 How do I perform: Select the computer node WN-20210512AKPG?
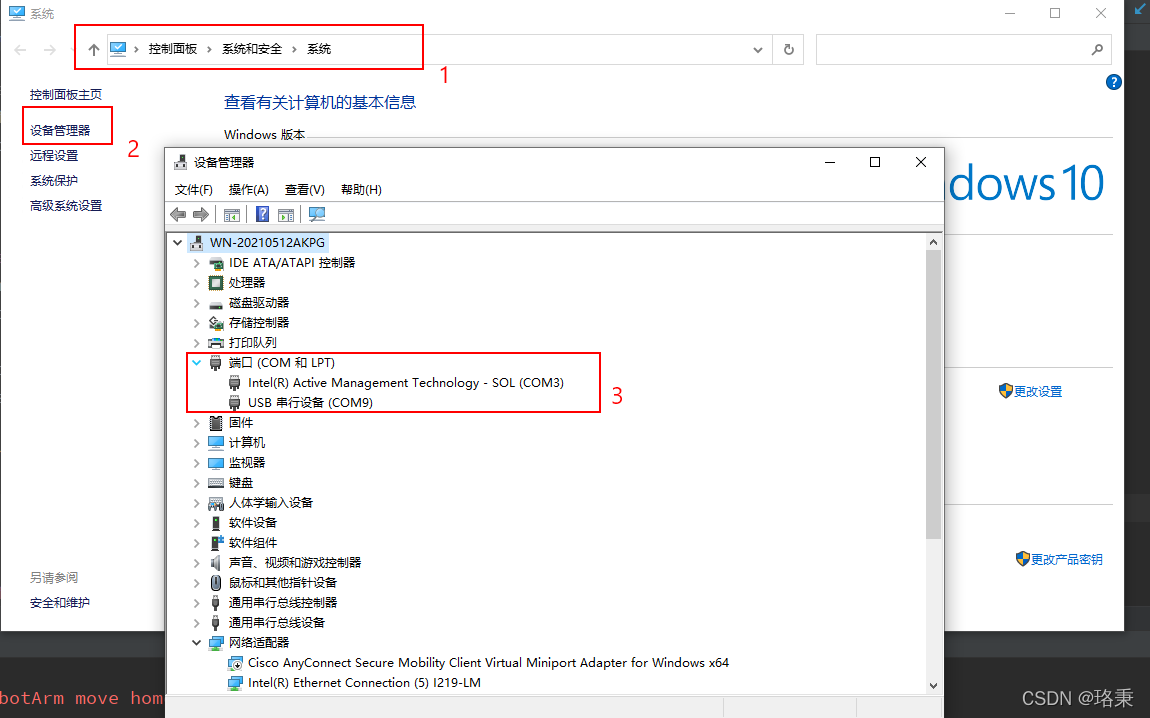click(x=267, y=242)
